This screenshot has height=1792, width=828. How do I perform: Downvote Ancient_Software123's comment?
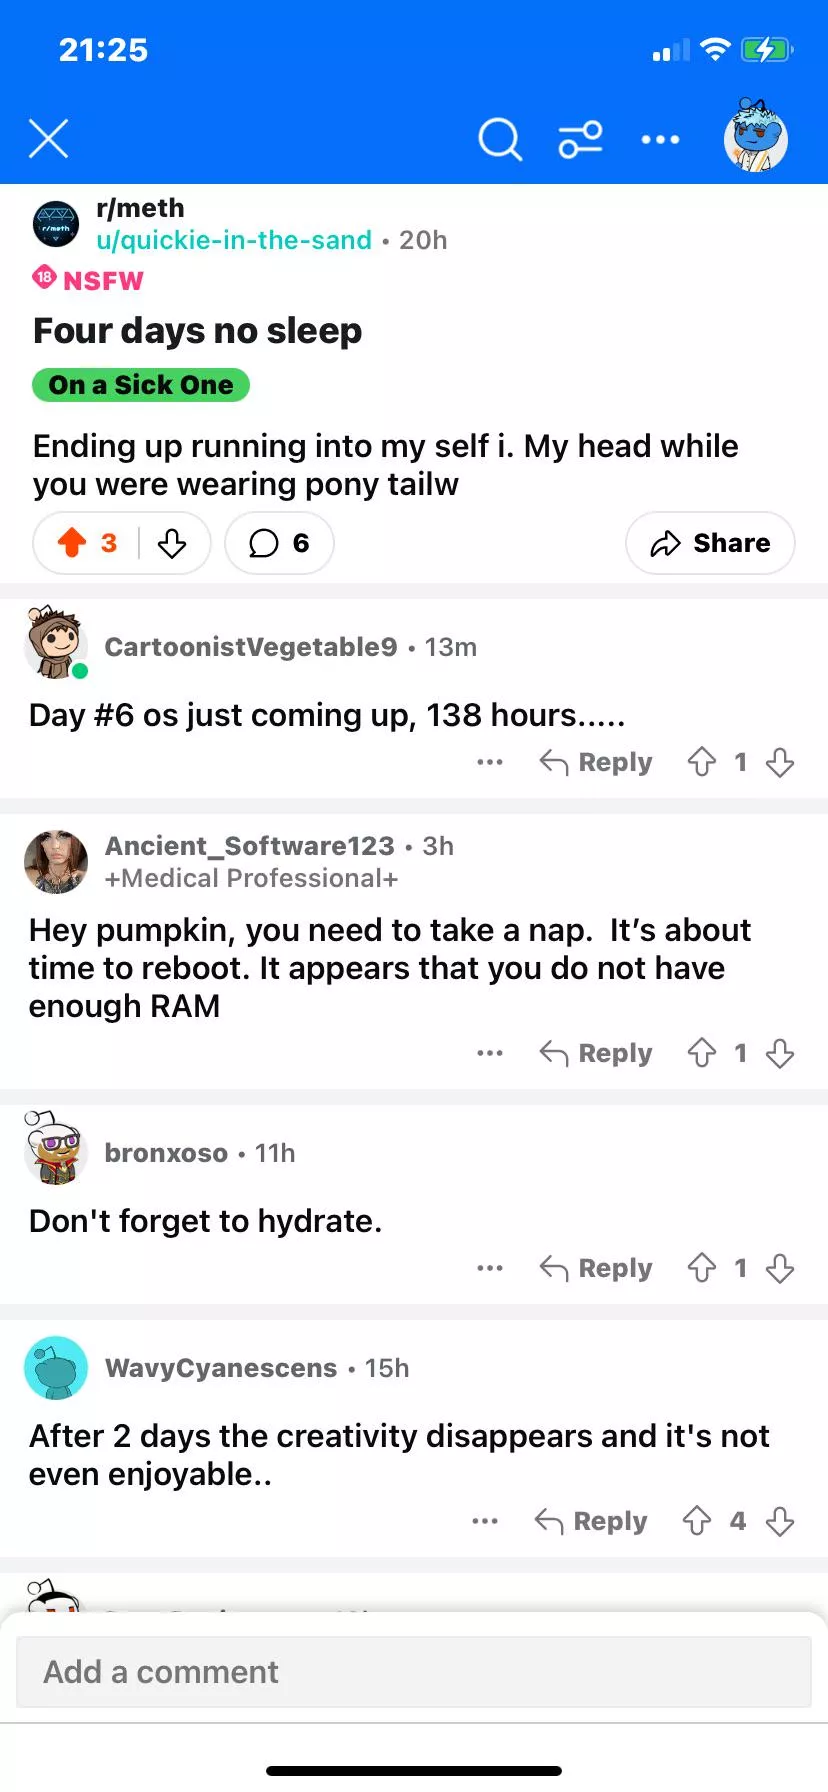(780, 1053)
